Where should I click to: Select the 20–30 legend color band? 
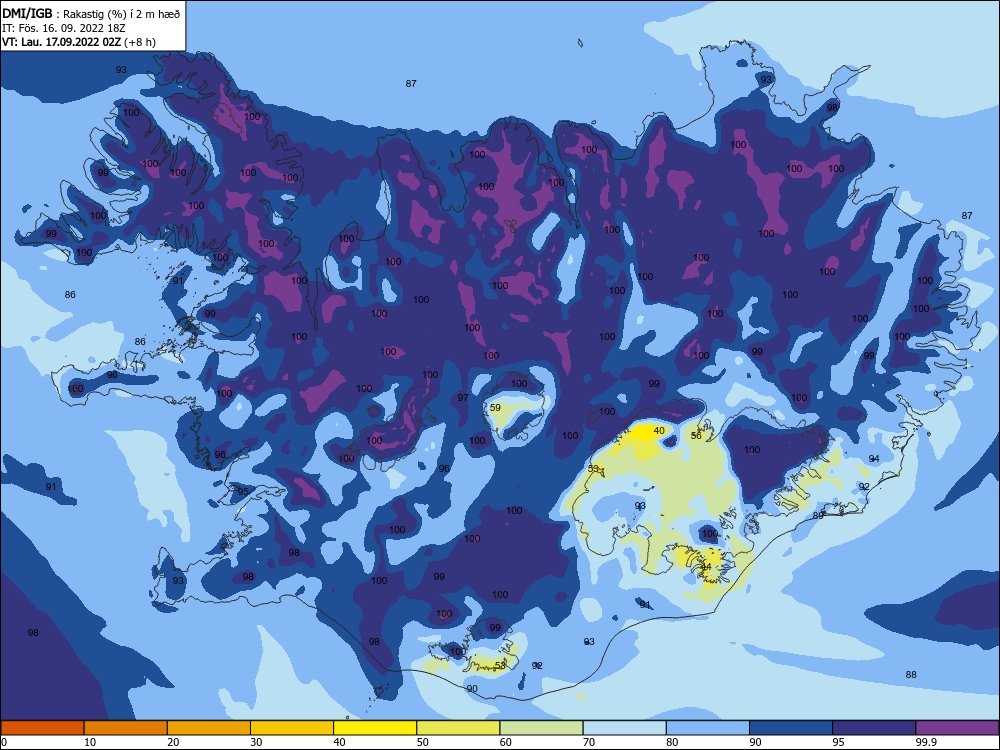[209, 728]
